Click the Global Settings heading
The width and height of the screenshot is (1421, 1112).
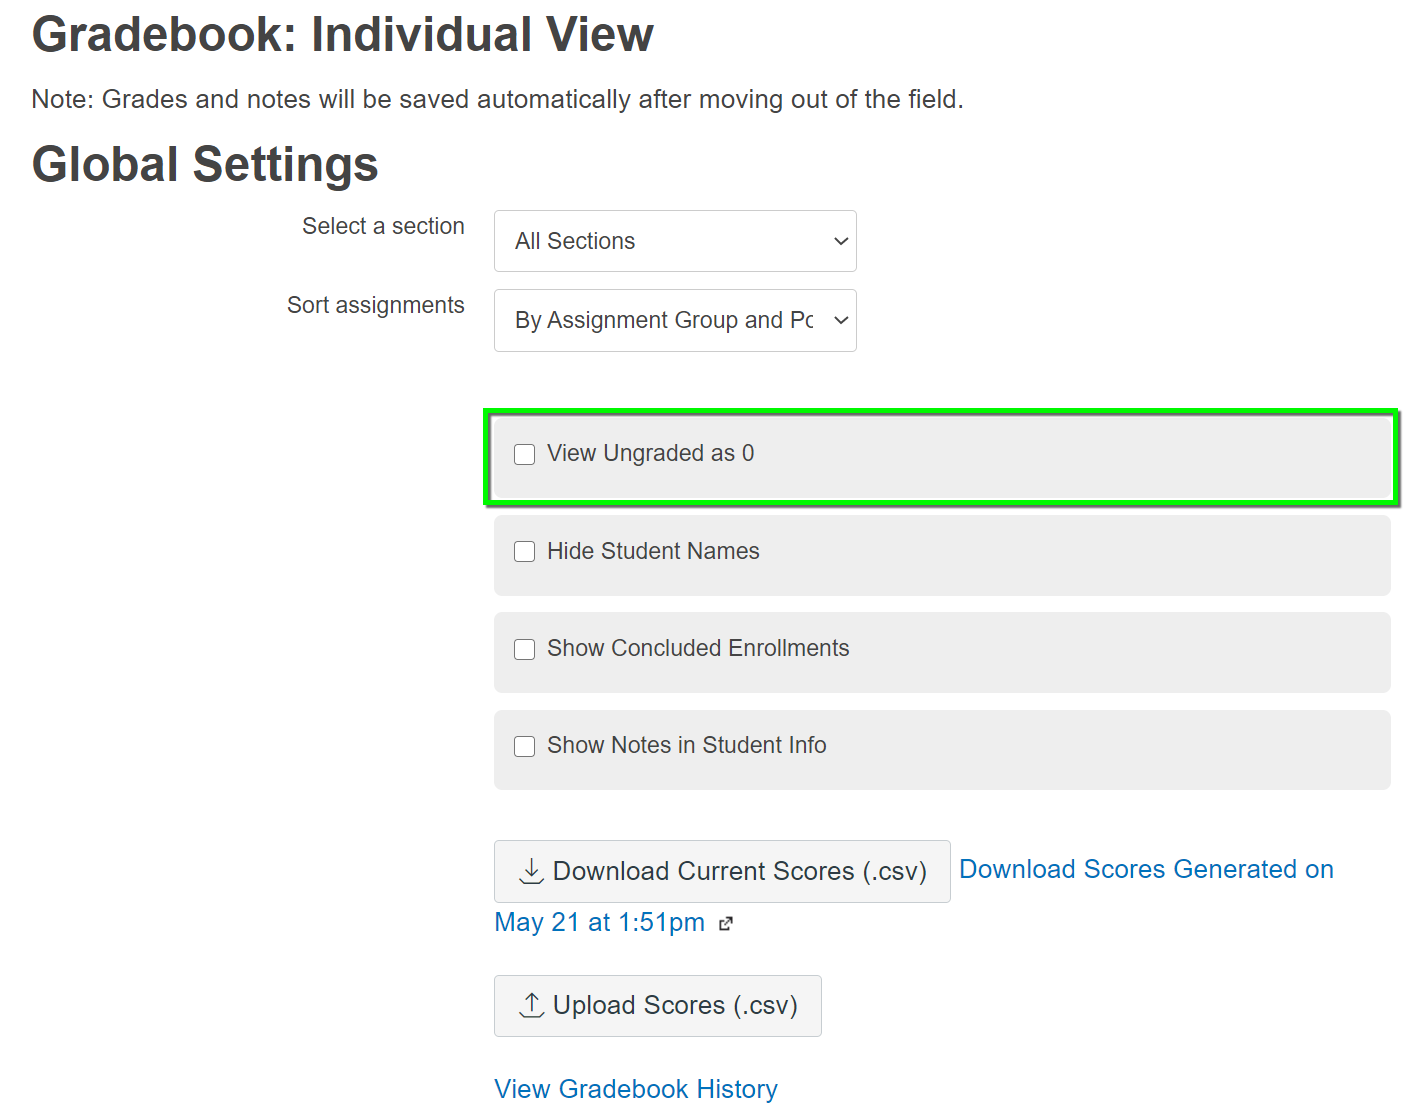click(205, 164)
